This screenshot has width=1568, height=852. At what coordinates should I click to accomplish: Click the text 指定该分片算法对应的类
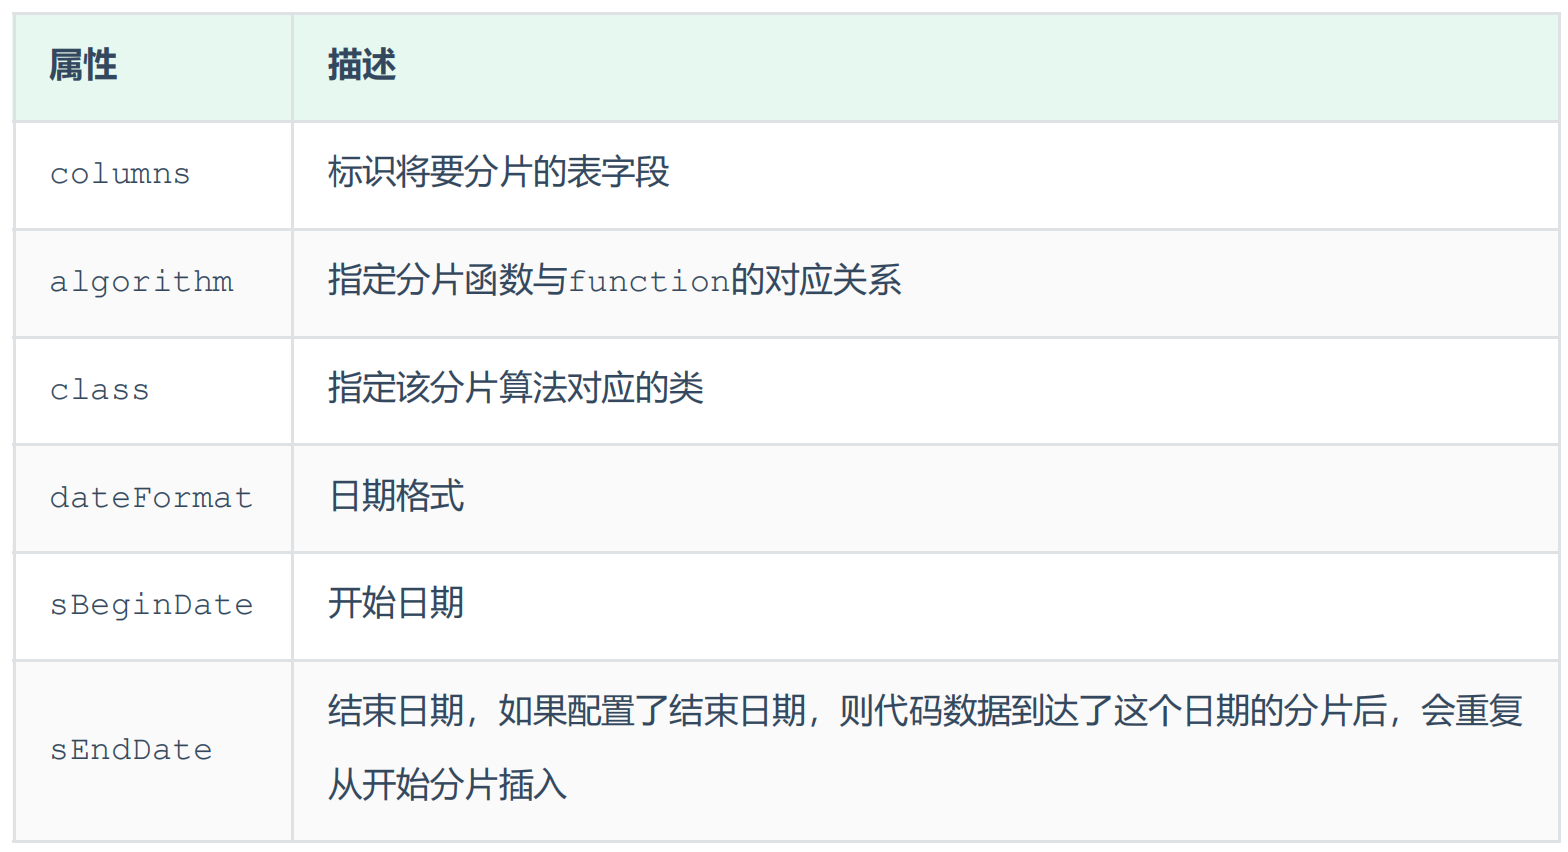click(x=515, y=388)
